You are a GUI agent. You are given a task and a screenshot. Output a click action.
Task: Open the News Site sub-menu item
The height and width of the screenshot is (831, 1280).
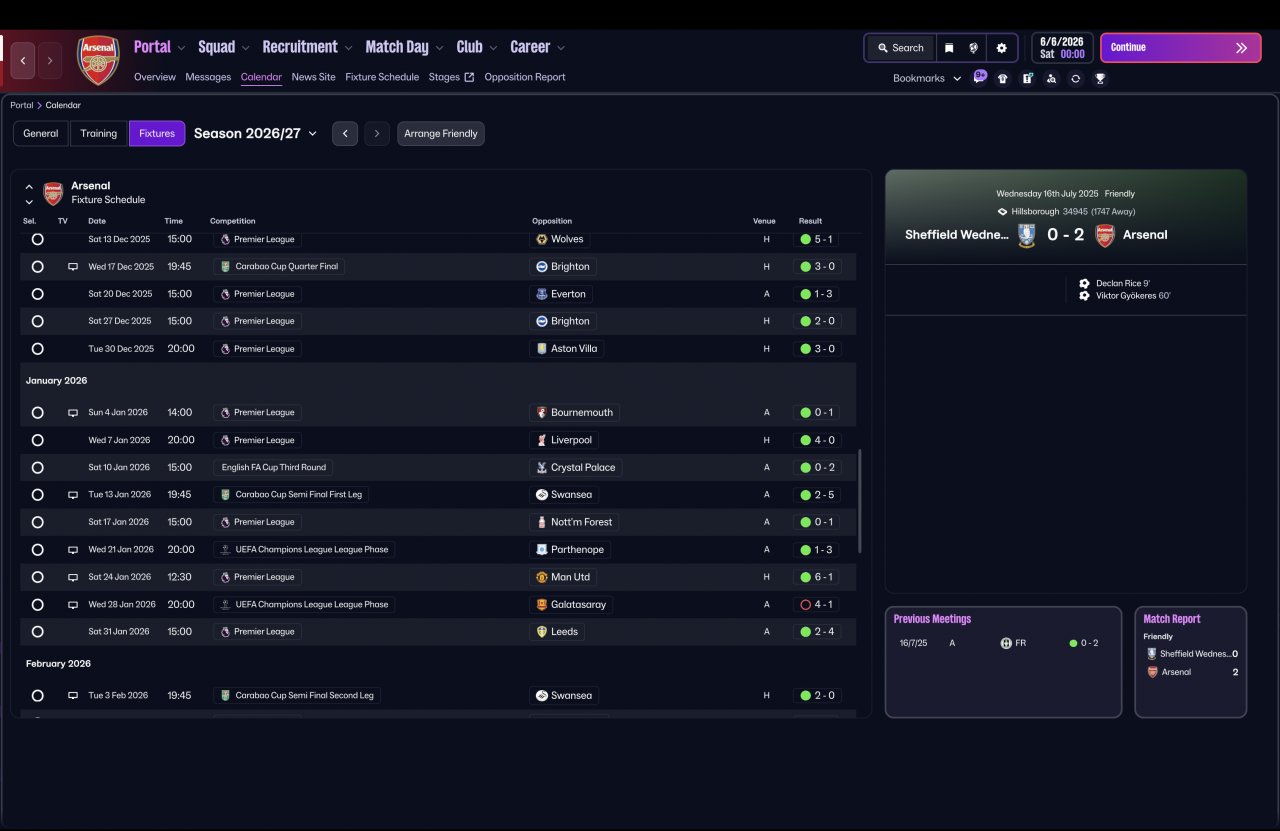pos(314,77)
